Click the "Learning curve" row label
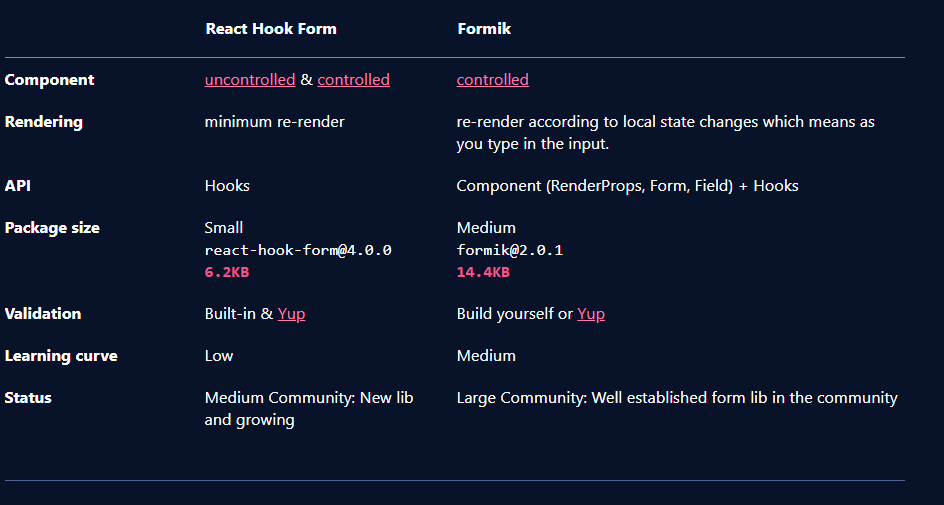The image size is (944, 505). click(x=61, y=356)
